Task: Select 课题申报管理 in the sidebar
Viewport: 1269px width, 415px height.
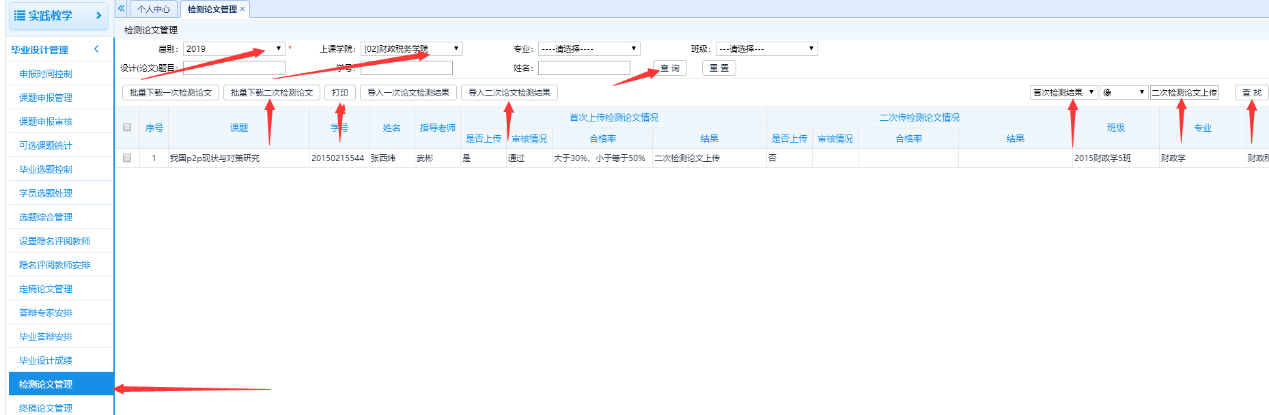Action: pyautogui.click(x=46, y=98)
